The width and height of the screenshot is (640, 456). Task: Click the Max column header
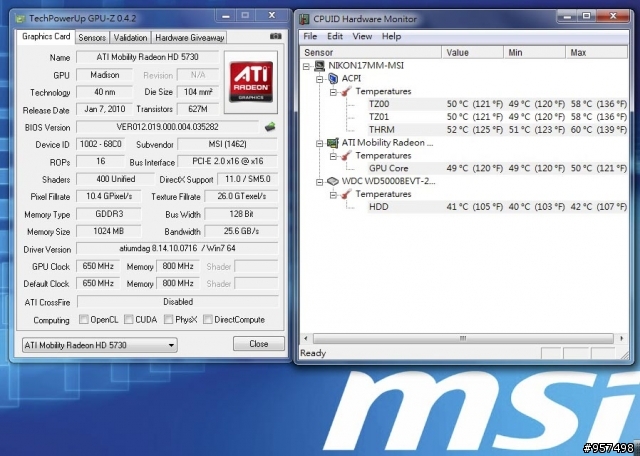coord(597,52)
